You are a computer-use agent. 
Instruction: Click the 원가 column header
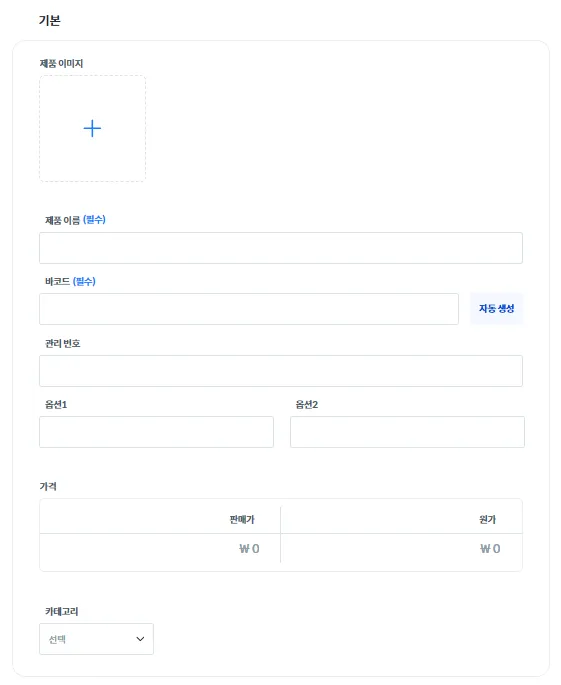(x=487, y=519)
